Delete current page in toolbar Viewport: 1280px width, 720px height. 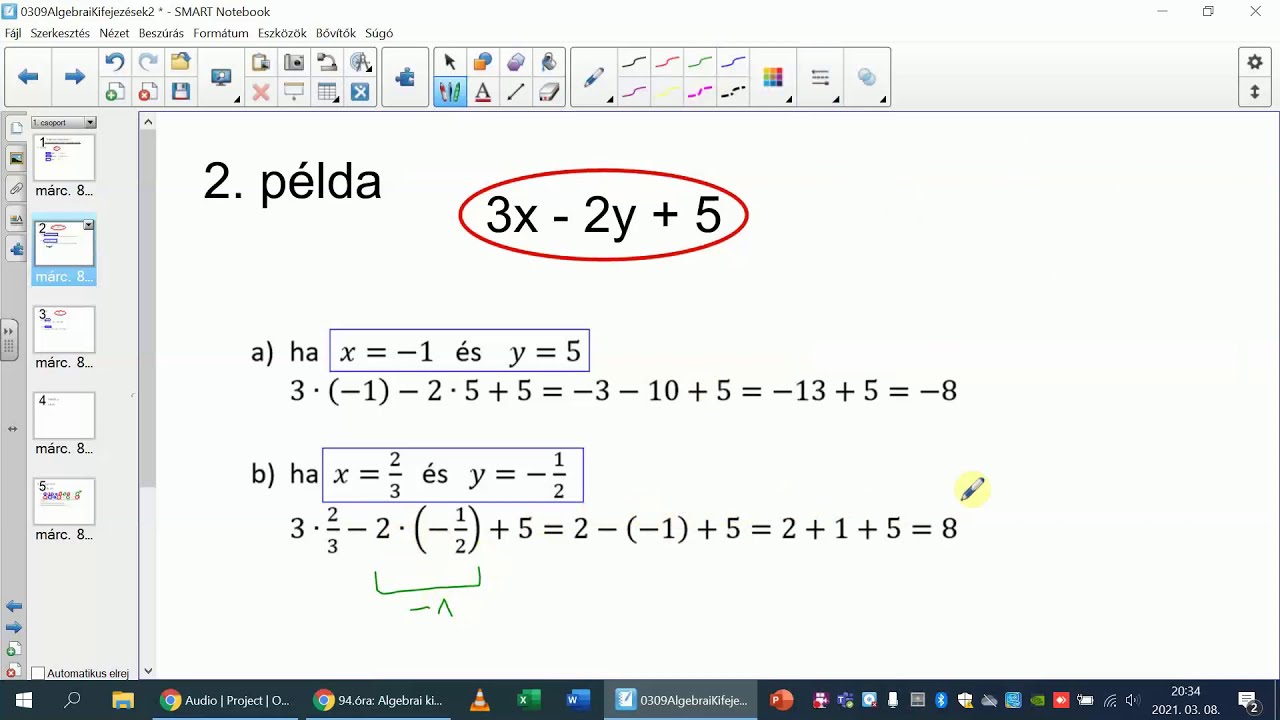[147, 92]
